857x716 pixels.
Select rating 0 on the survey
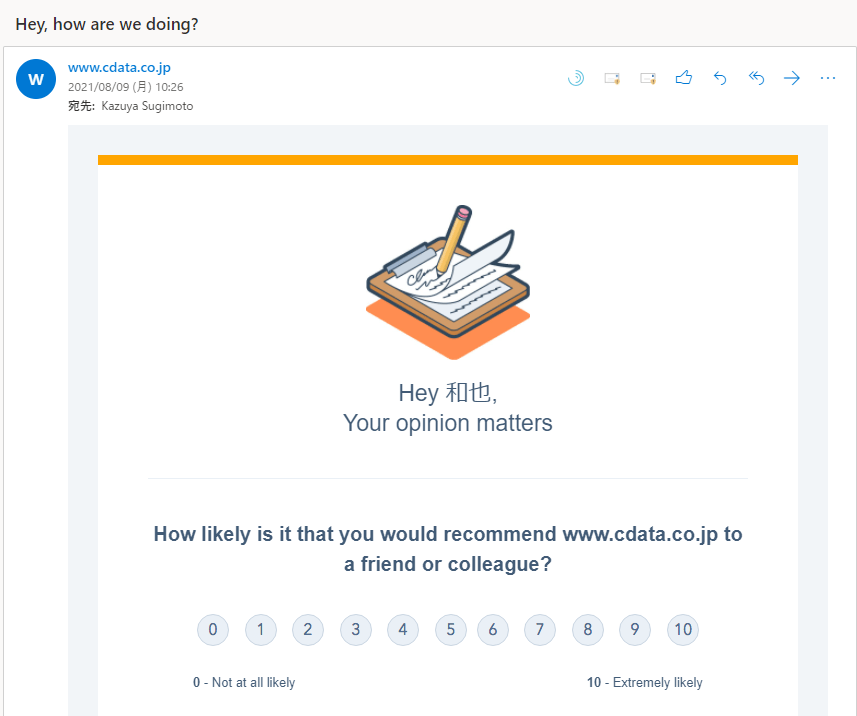tap(213, 630)
